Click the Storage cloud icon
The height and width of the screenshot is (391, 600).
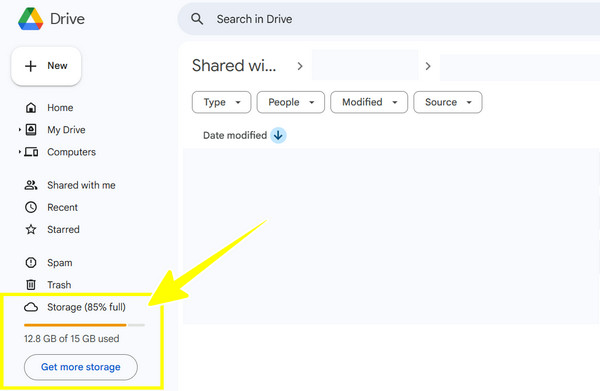pos(31,307)
